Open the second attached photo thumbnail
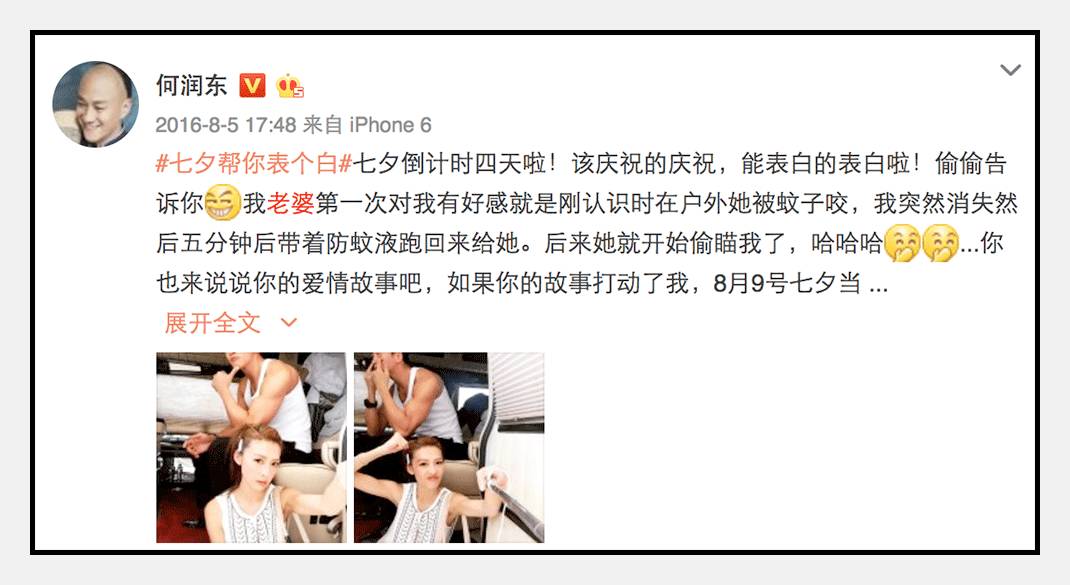The height and width of the screenshot is (585, 1070). (449, 447)
